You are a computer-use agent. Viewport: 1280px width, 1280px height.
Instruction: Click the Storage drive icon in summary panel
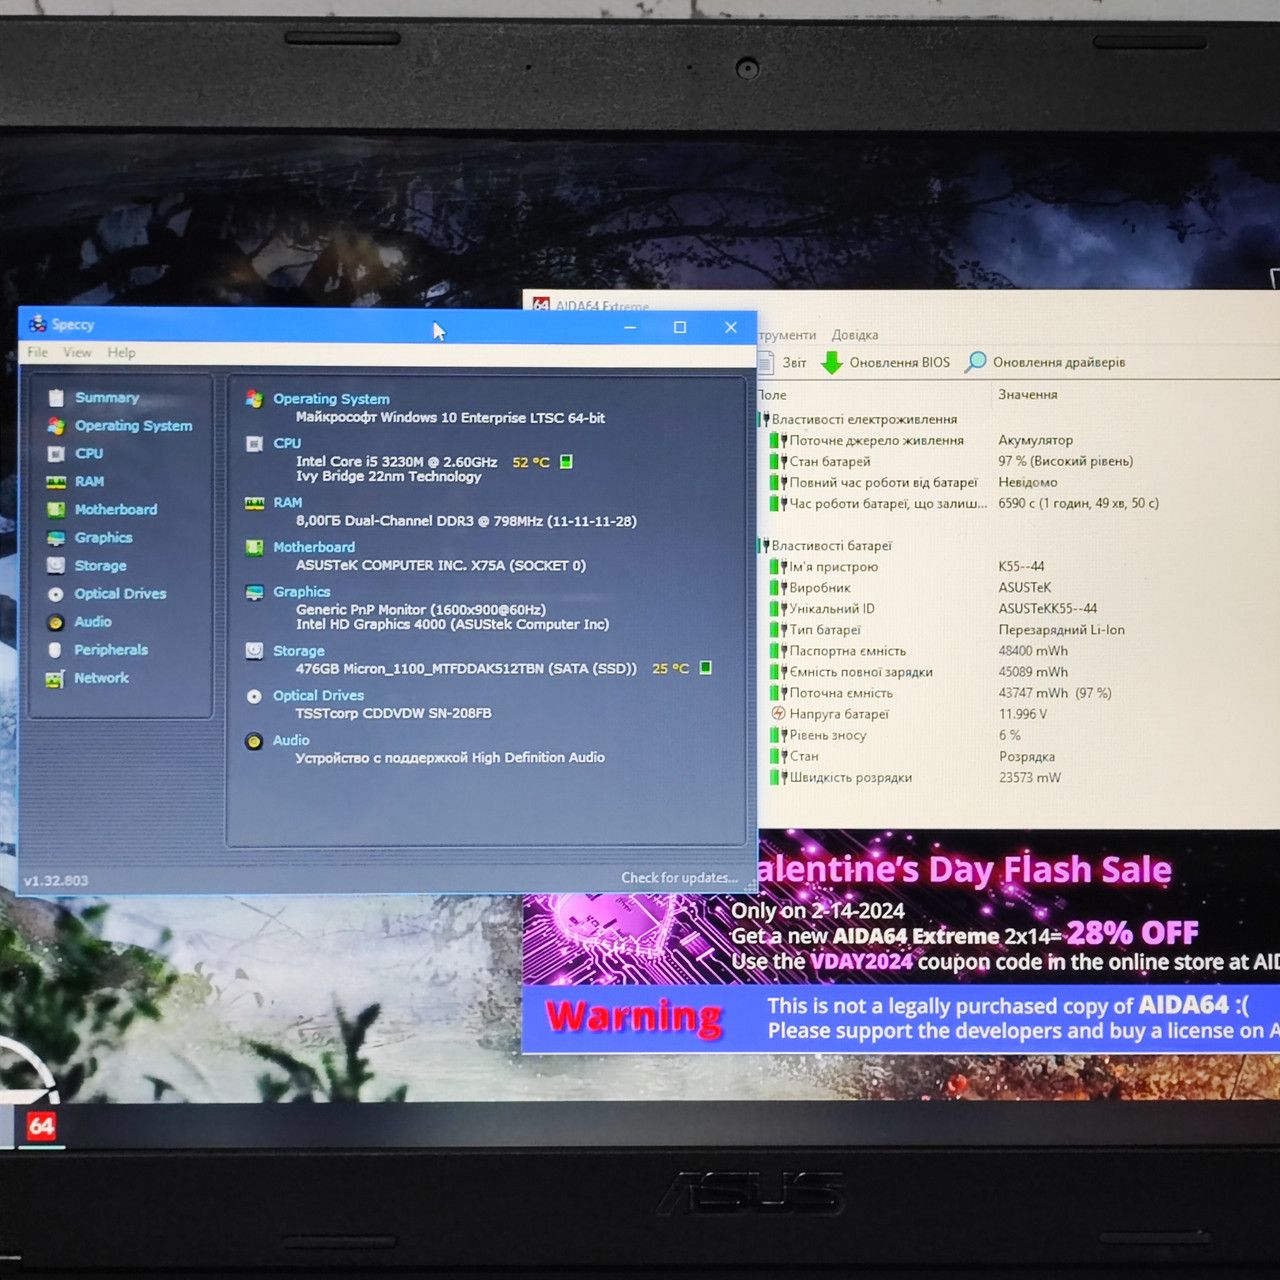click(x=254, y=651)
